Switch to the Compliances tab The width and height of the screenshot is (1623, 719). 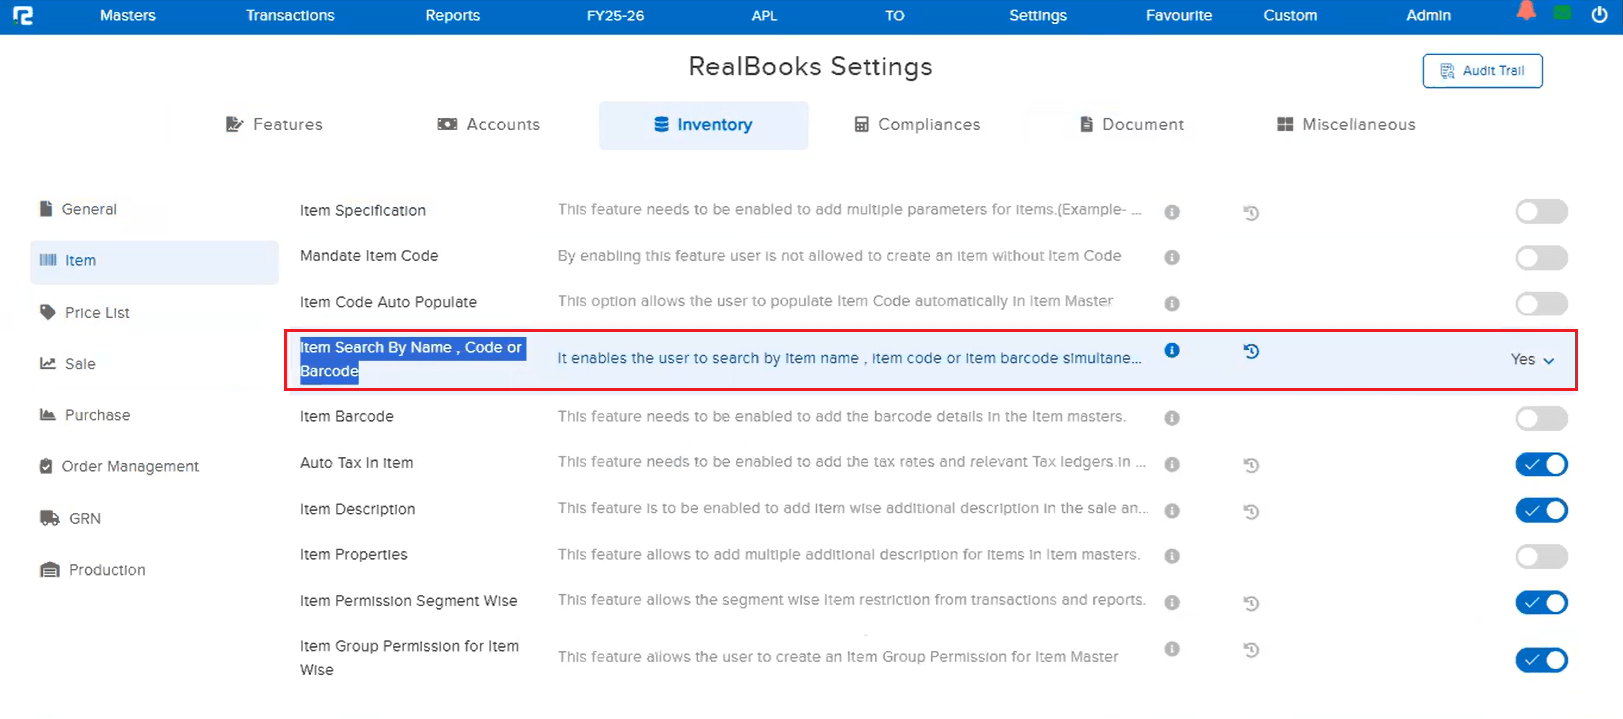coord(917,124)
